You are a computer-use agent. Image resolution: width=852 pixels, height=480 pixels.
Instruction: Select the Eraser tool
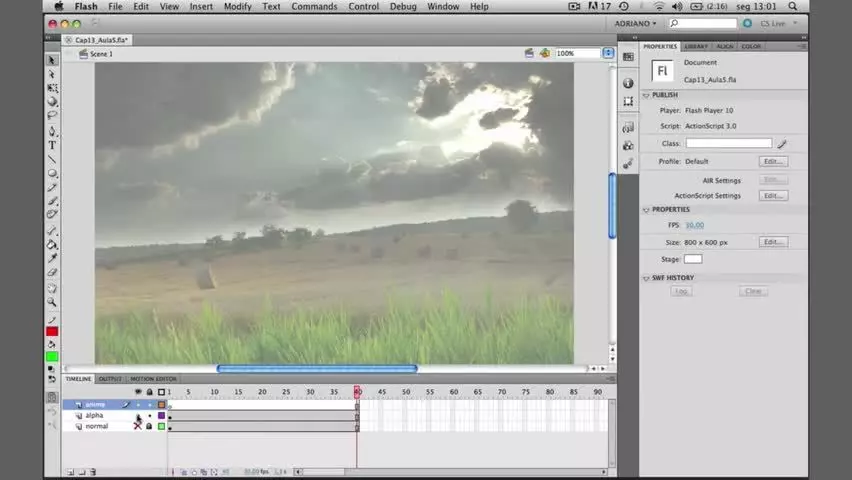[52, 272]
